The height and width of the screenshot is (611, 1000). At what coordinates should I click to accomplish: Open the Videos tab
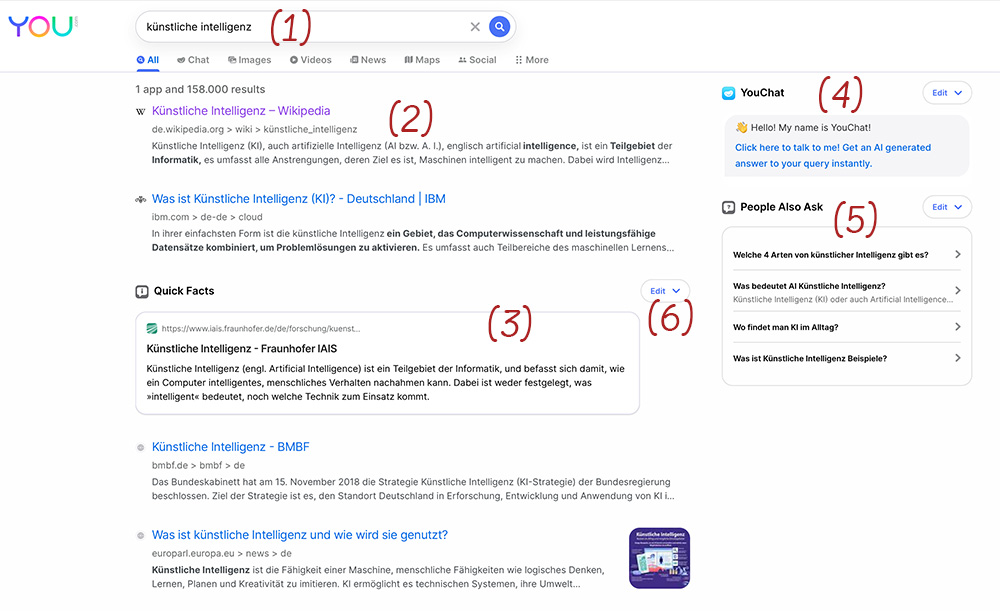pyautogui.click(x=311, y=60)
